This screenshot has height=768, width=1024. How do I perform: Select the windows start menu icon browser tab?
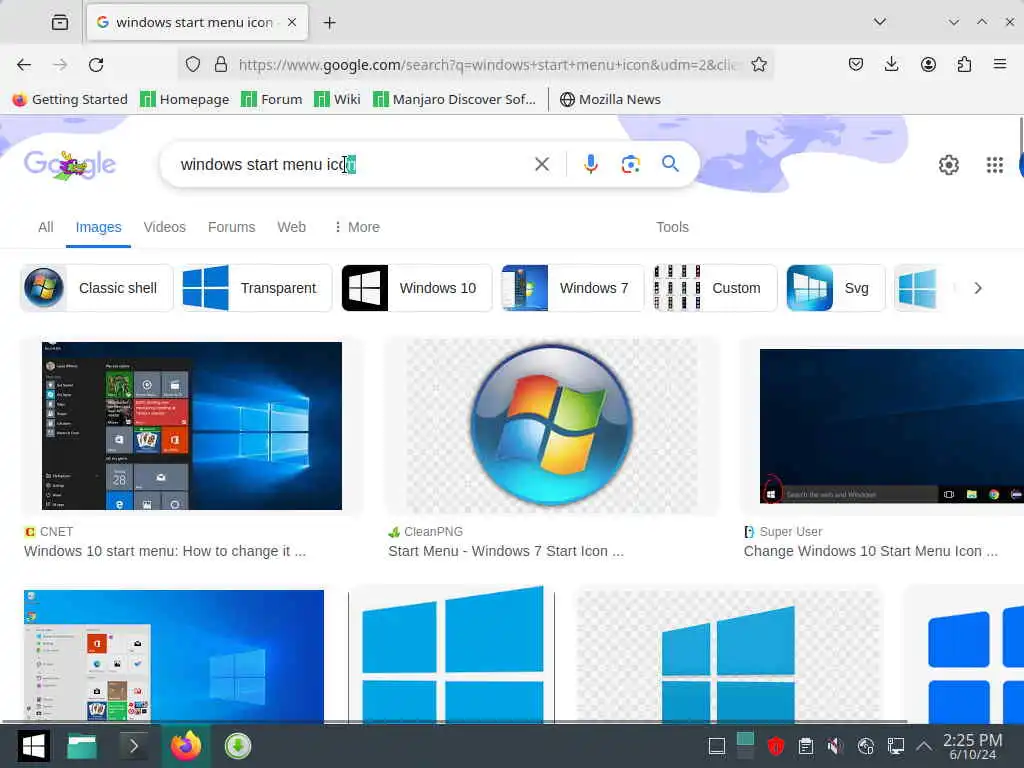pos(197,22)
